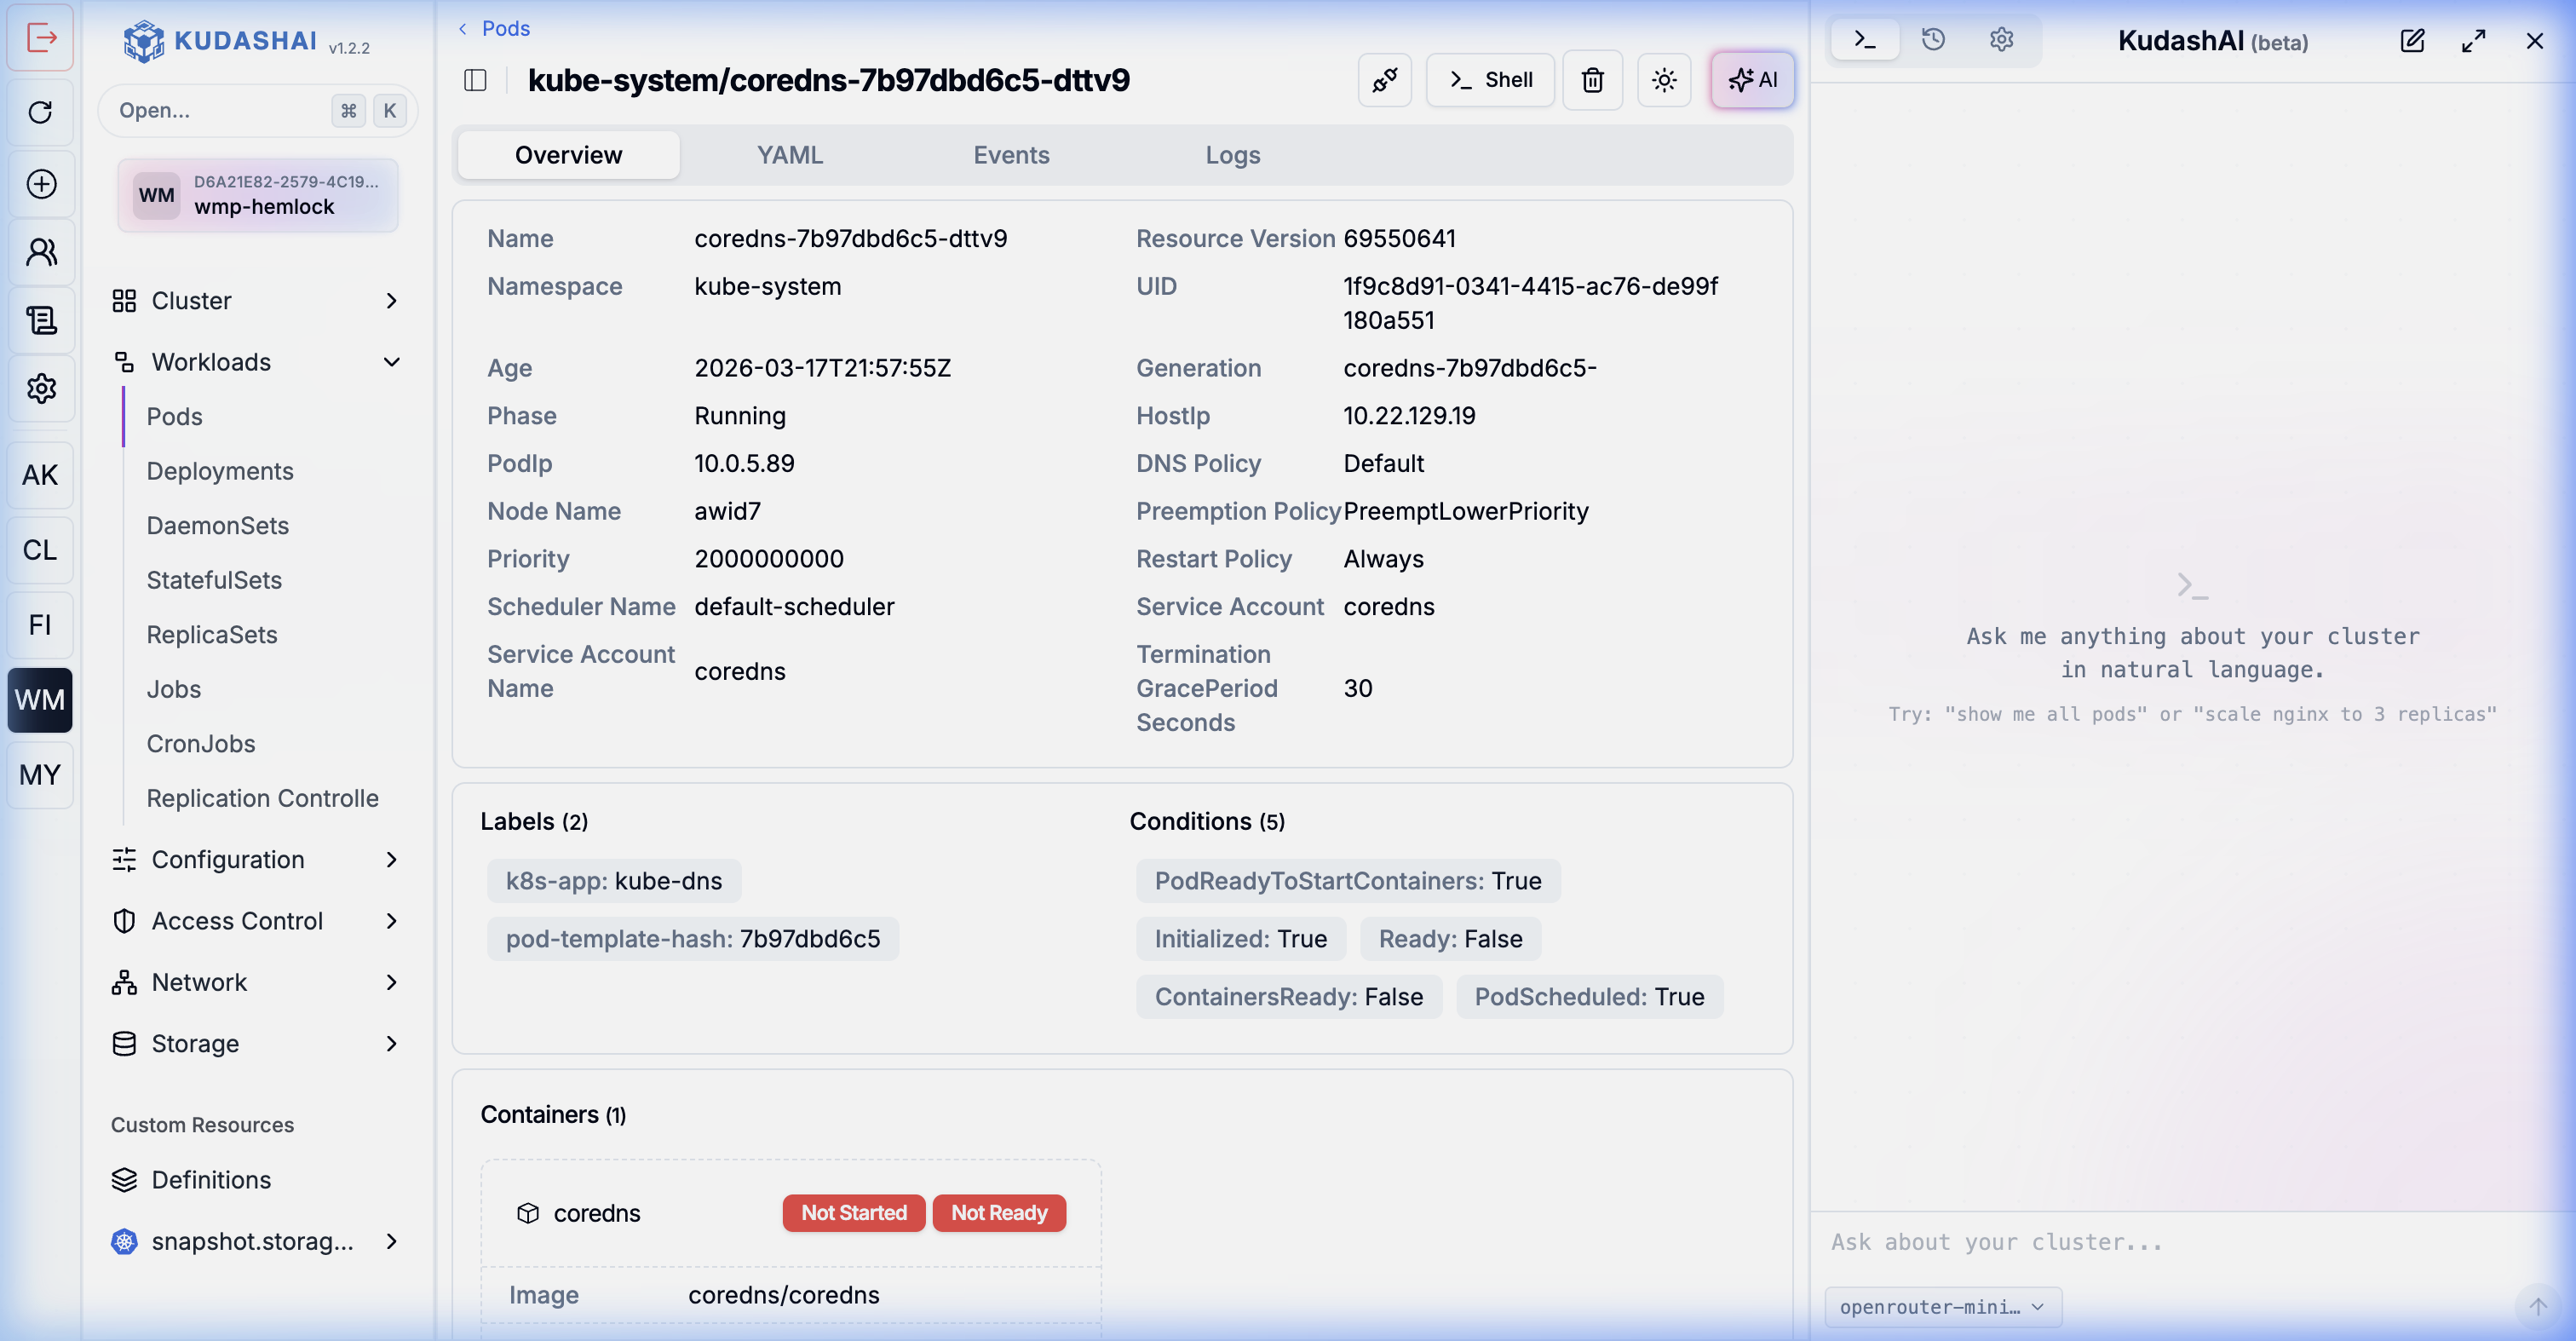The height and width of the screenshot is (1341, 2576).
Task: Toggle the AI assistant button
Action: click(x=1752, y=80)
